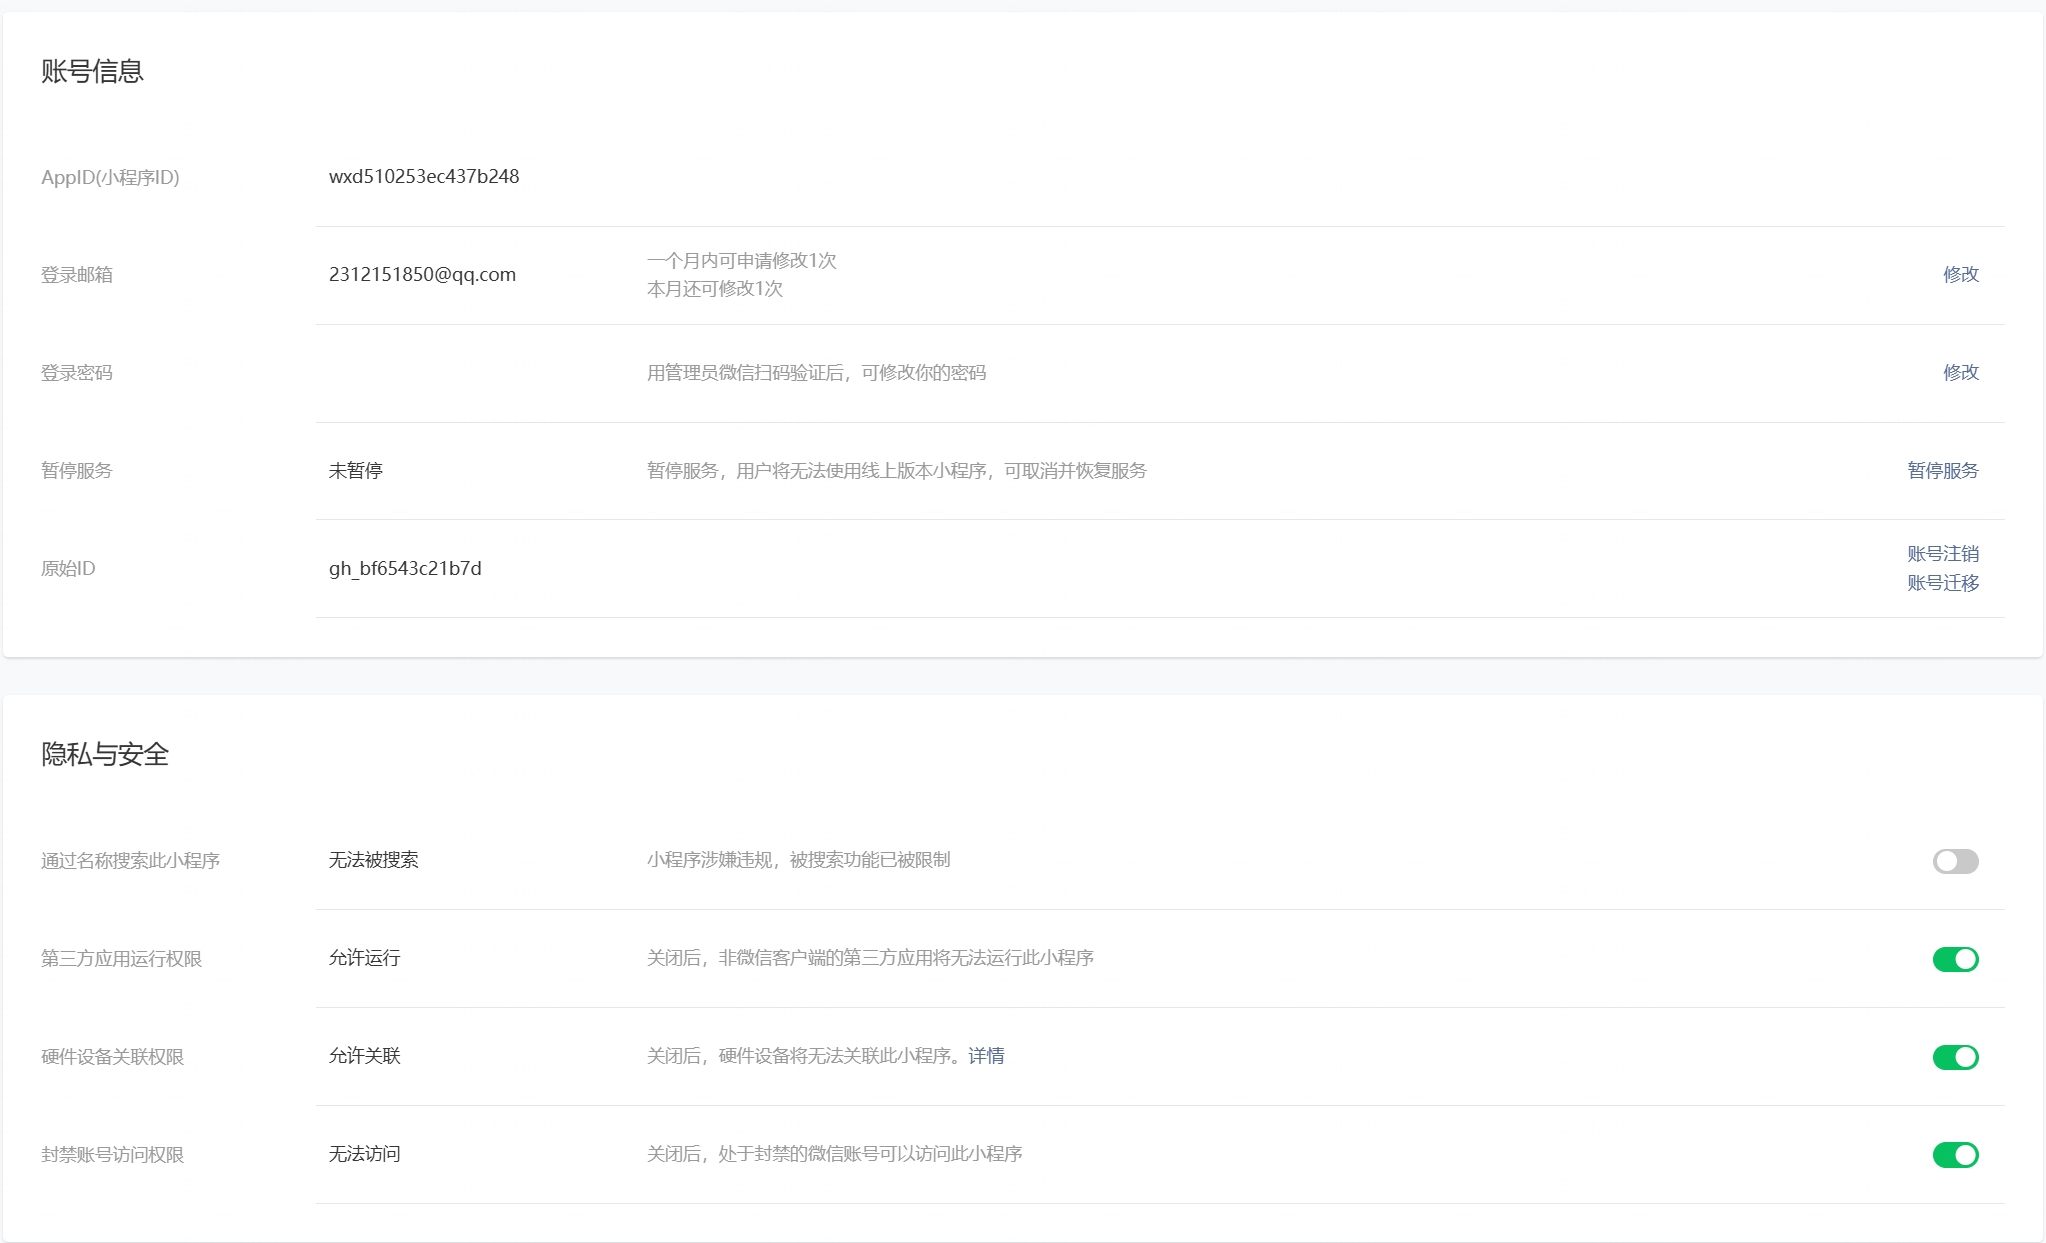This screenshot has width=2046, height=1243.
Task: Disable 第三方应用运行权限 switch
Action: click(1955, 959)
